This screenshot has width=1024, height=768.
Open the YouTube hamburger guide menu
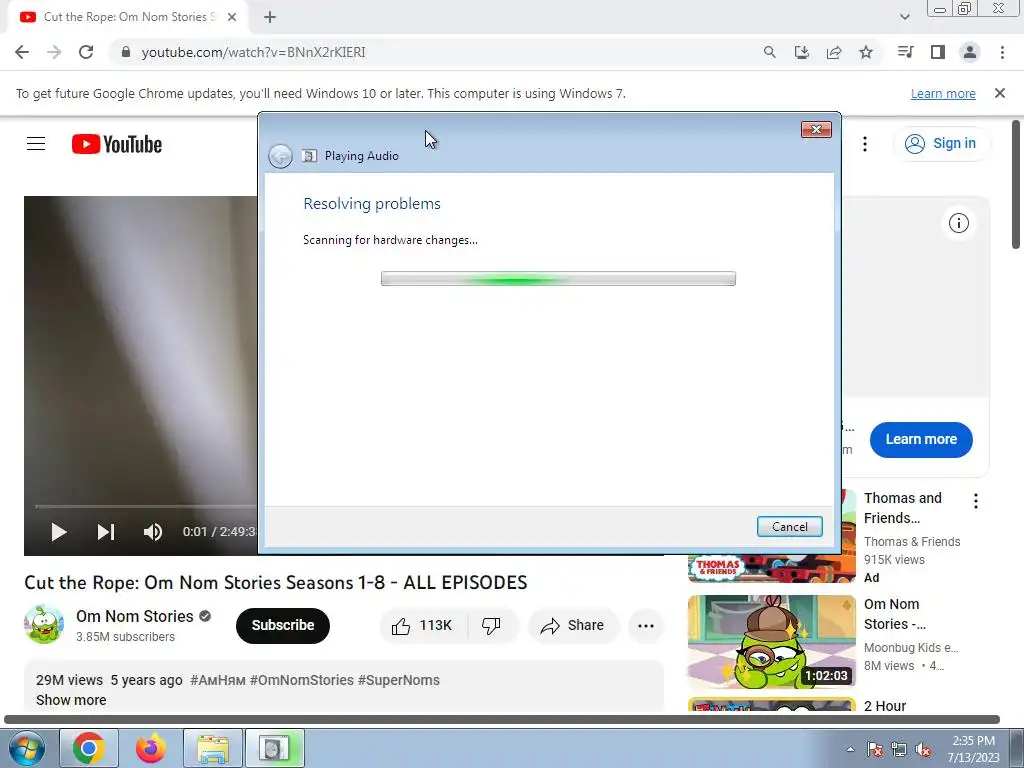tap(36, 144)
